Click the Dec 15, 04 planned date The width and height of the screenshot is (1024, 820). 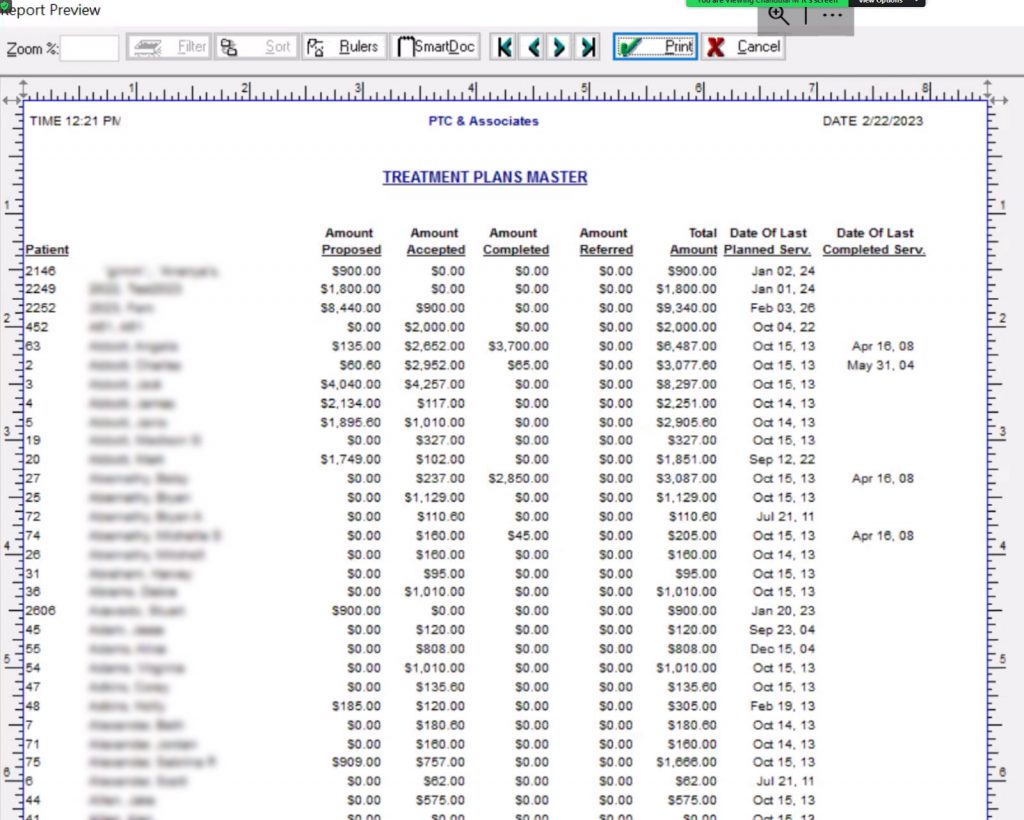coord(782,649)
